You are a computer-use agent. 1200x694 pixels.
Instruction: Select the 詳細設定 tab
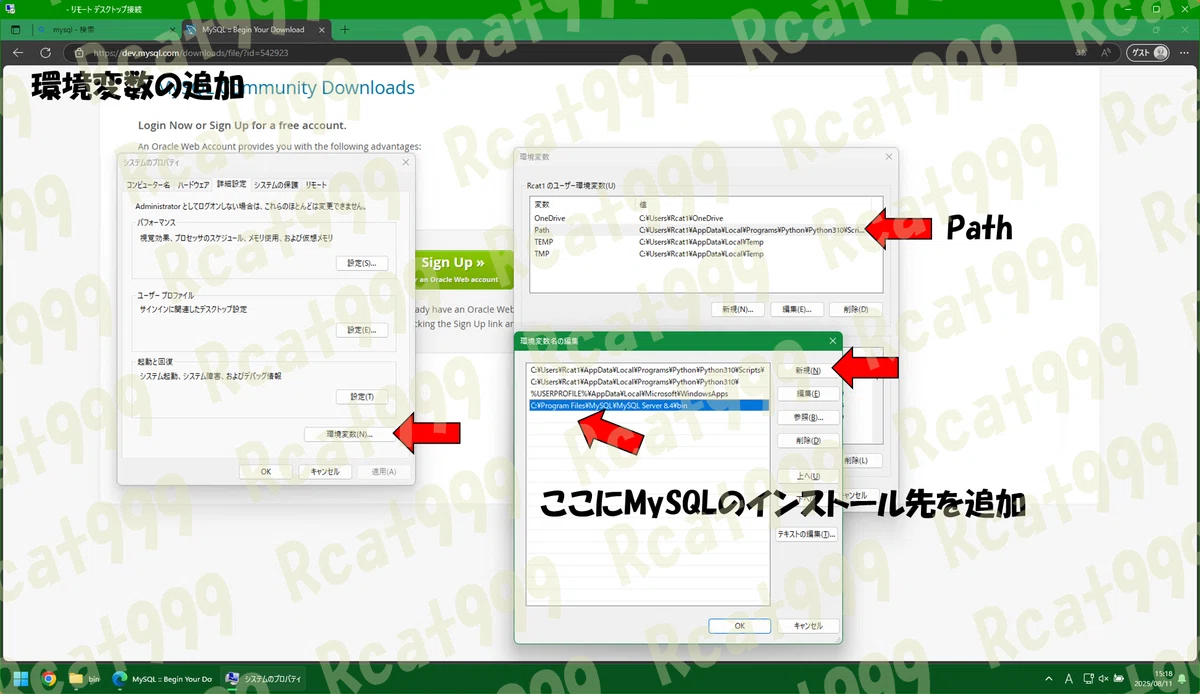click(232, 185)
